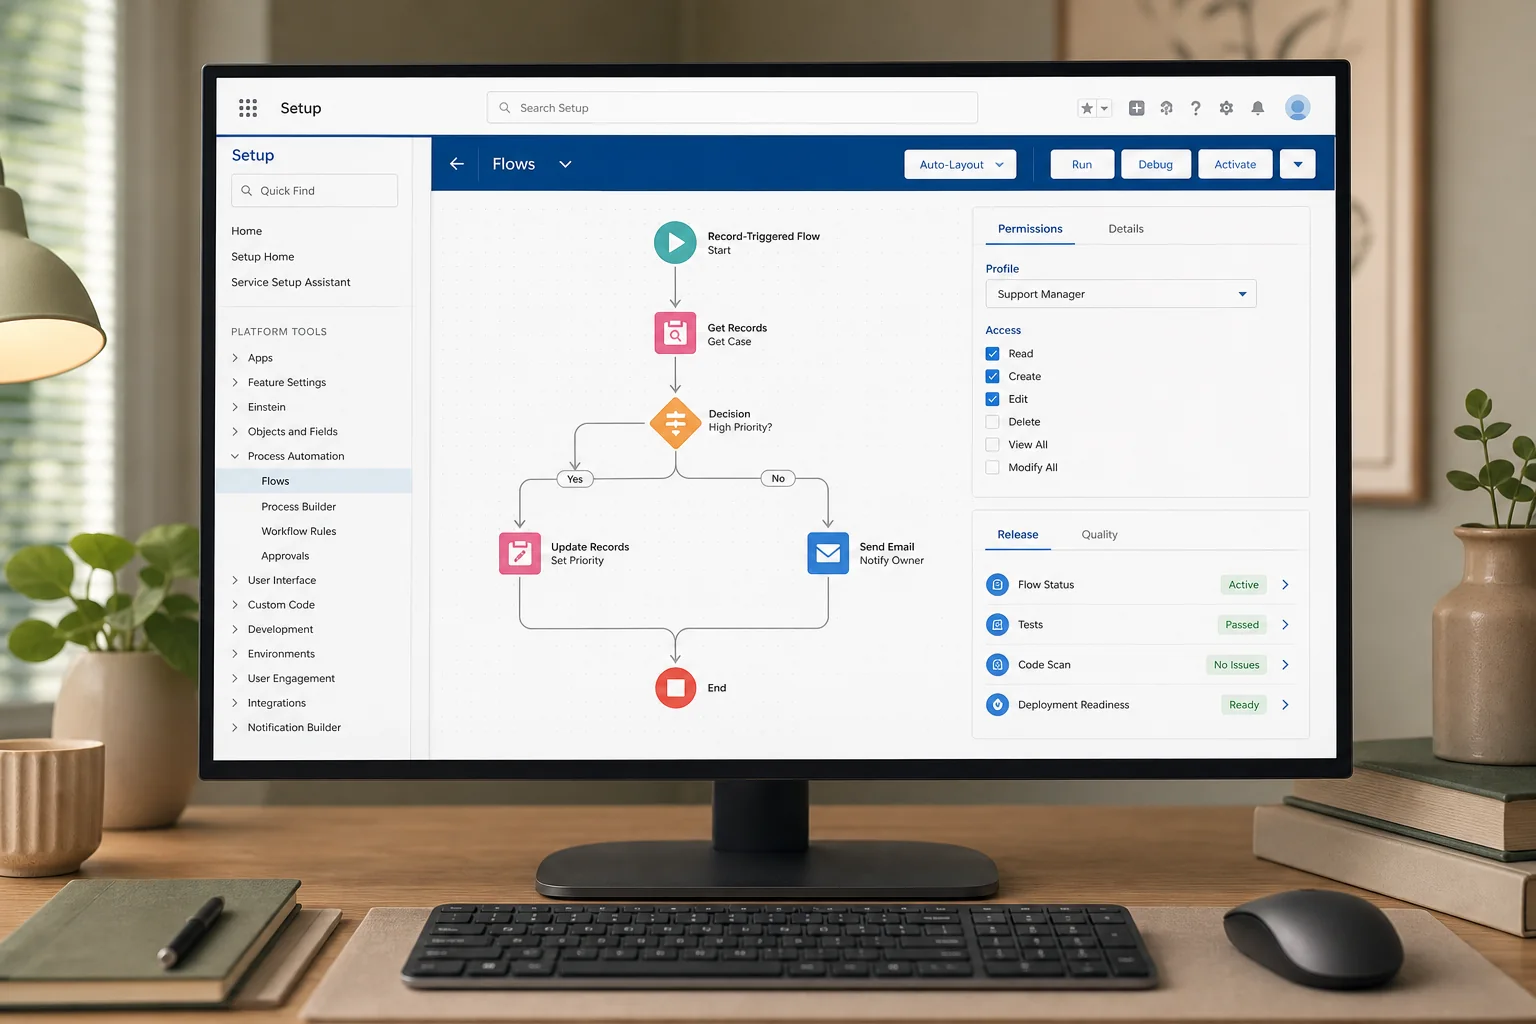Open the Support Manager profile dropdown
The height and width of the screenshot is (1024, 1536).
pos(1120,294)
